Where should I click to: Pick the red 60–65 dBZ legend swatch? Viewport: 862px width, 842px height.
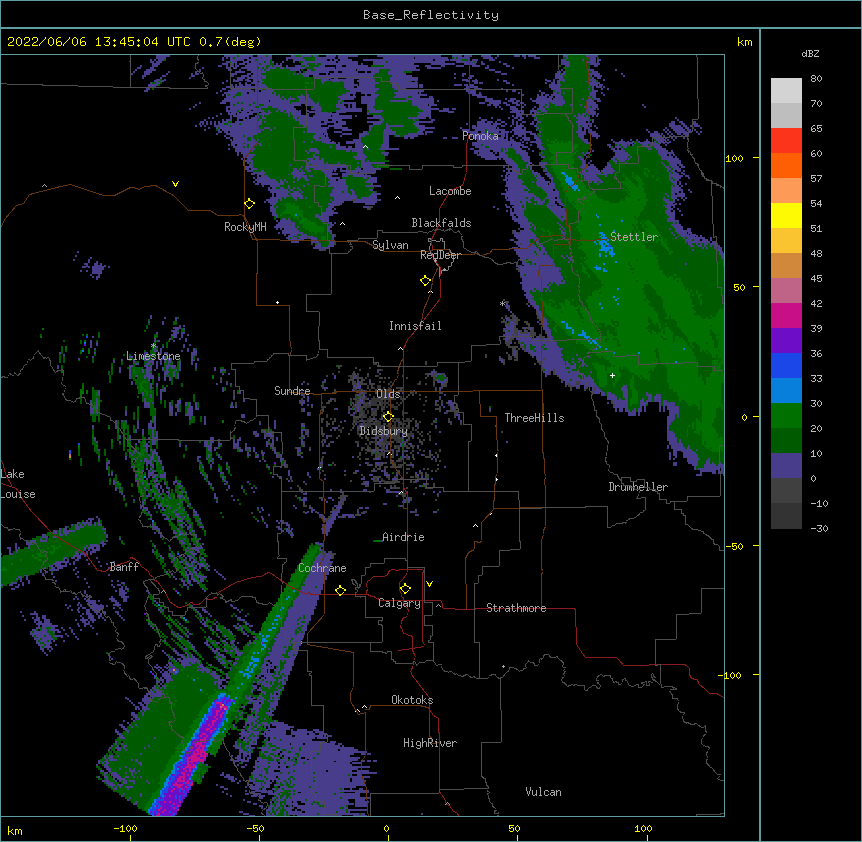(x=786, y=140)
